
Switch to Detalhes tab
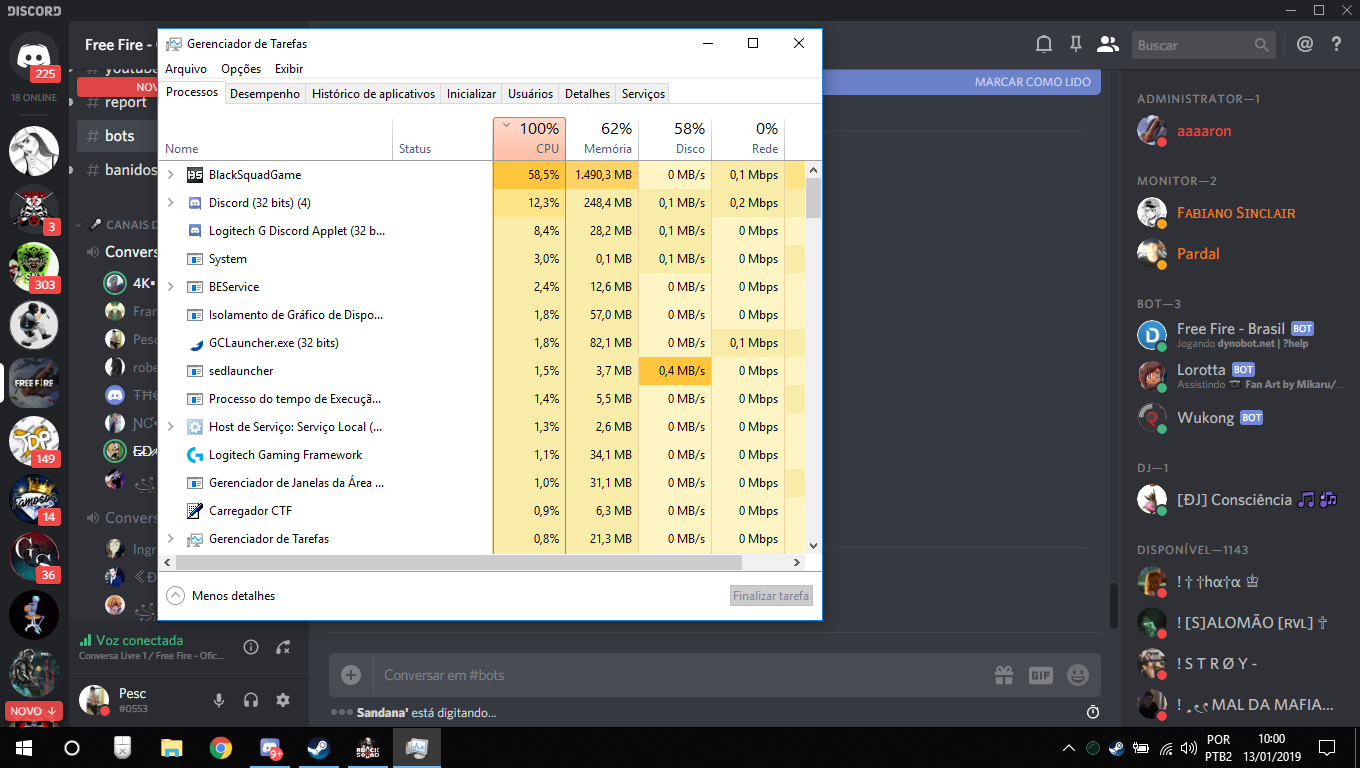(587, 94)
